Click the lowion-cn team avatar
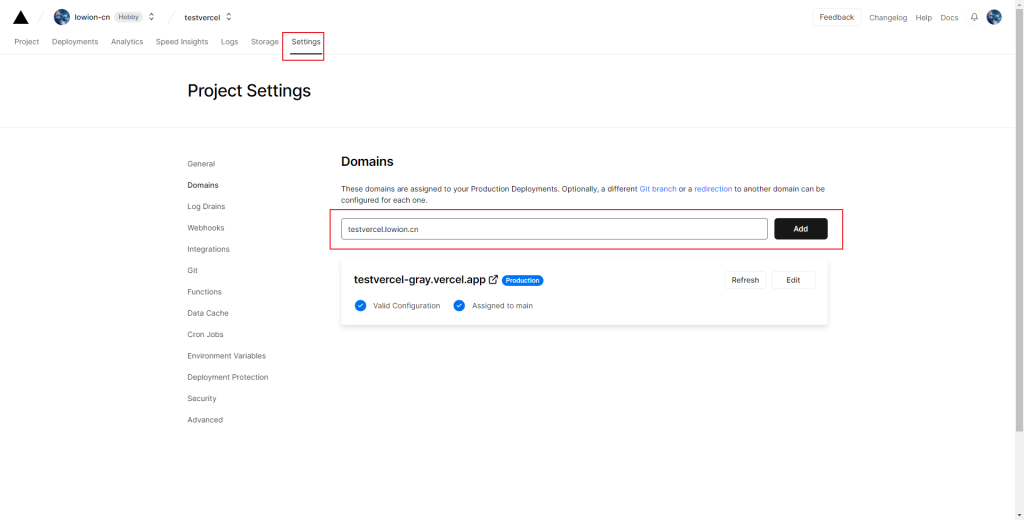 click(x=62, y=17)
